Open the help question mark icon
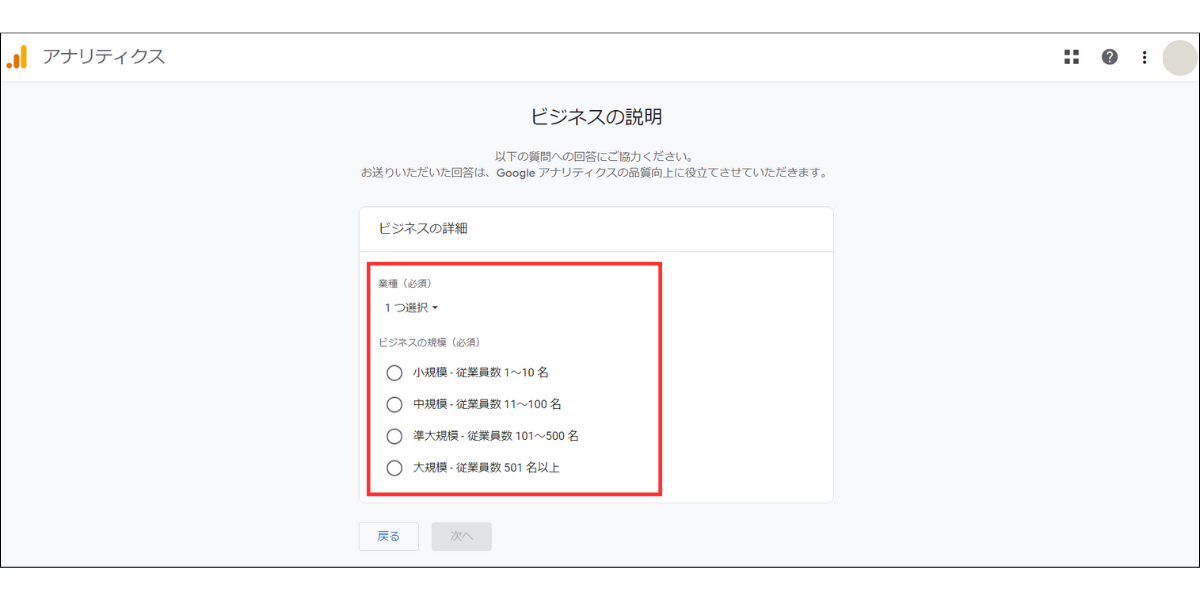The width and height of the screenshot is (1200, 600). click(x=1110, y=57)
